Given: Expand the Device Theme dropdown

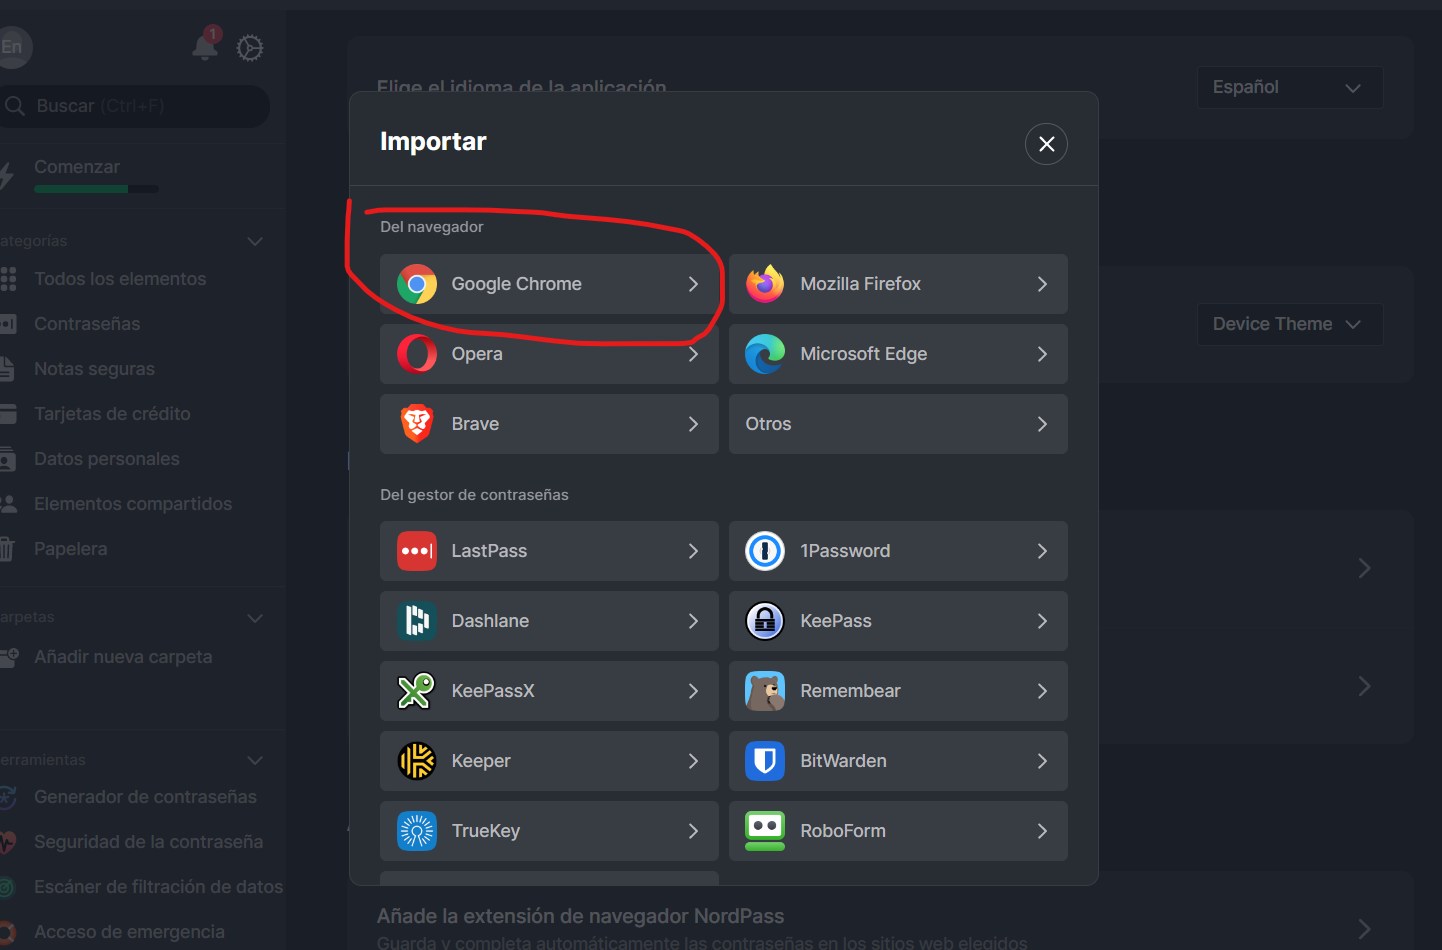Looking at the screenshot, I should (1289, 324).
